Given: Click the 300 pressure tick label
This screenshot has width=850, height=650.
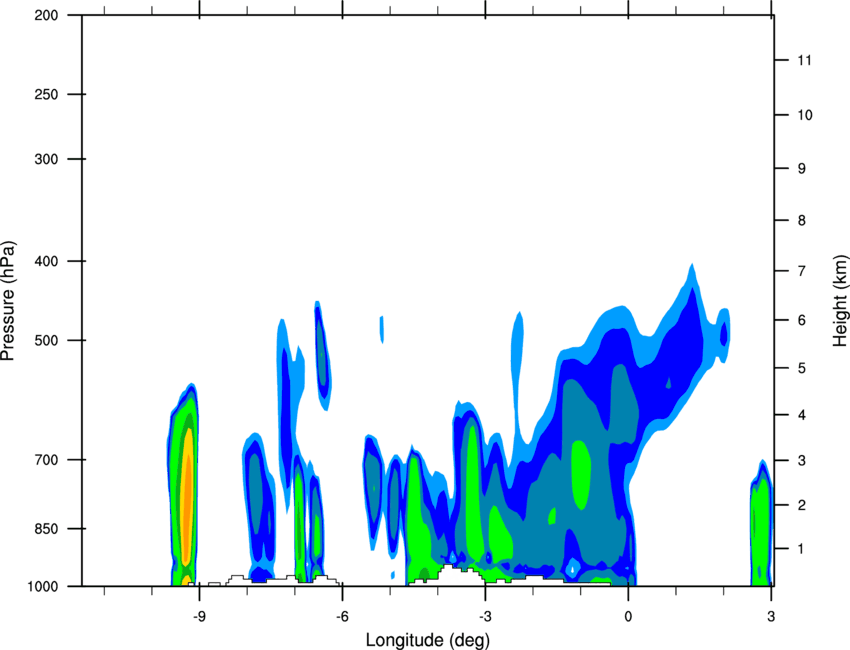Looking at the screenshot, I should click(x=46, y=159).
